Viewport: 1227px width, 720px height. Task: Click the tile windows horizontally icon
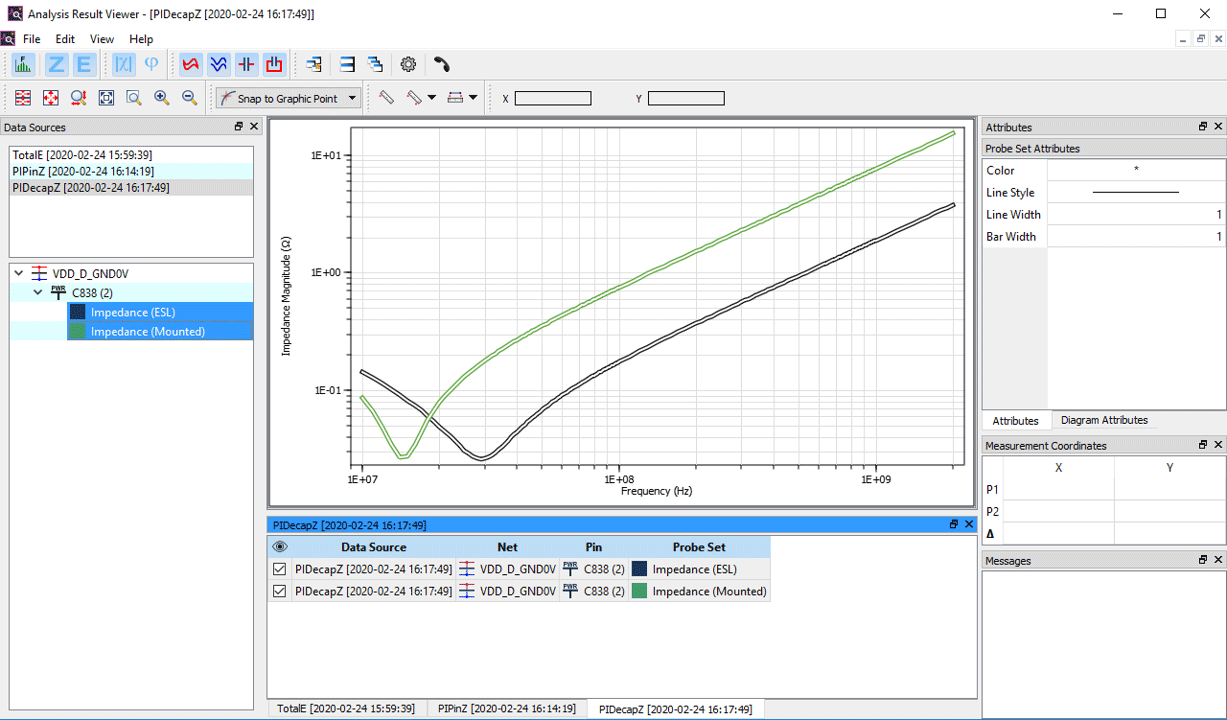347,65
